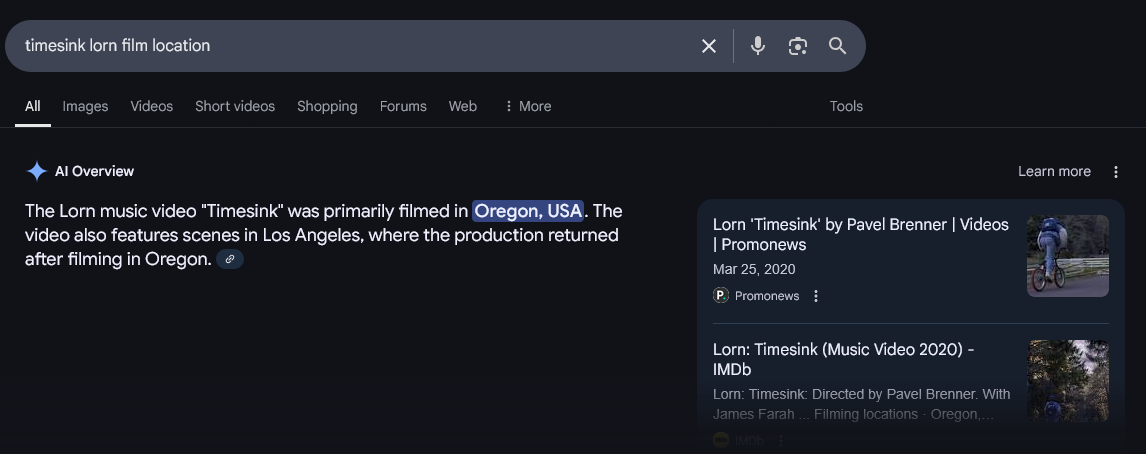1146x454 pixels.
Task: Switch to the Videos tab
Action: click(x=151, y=106)
